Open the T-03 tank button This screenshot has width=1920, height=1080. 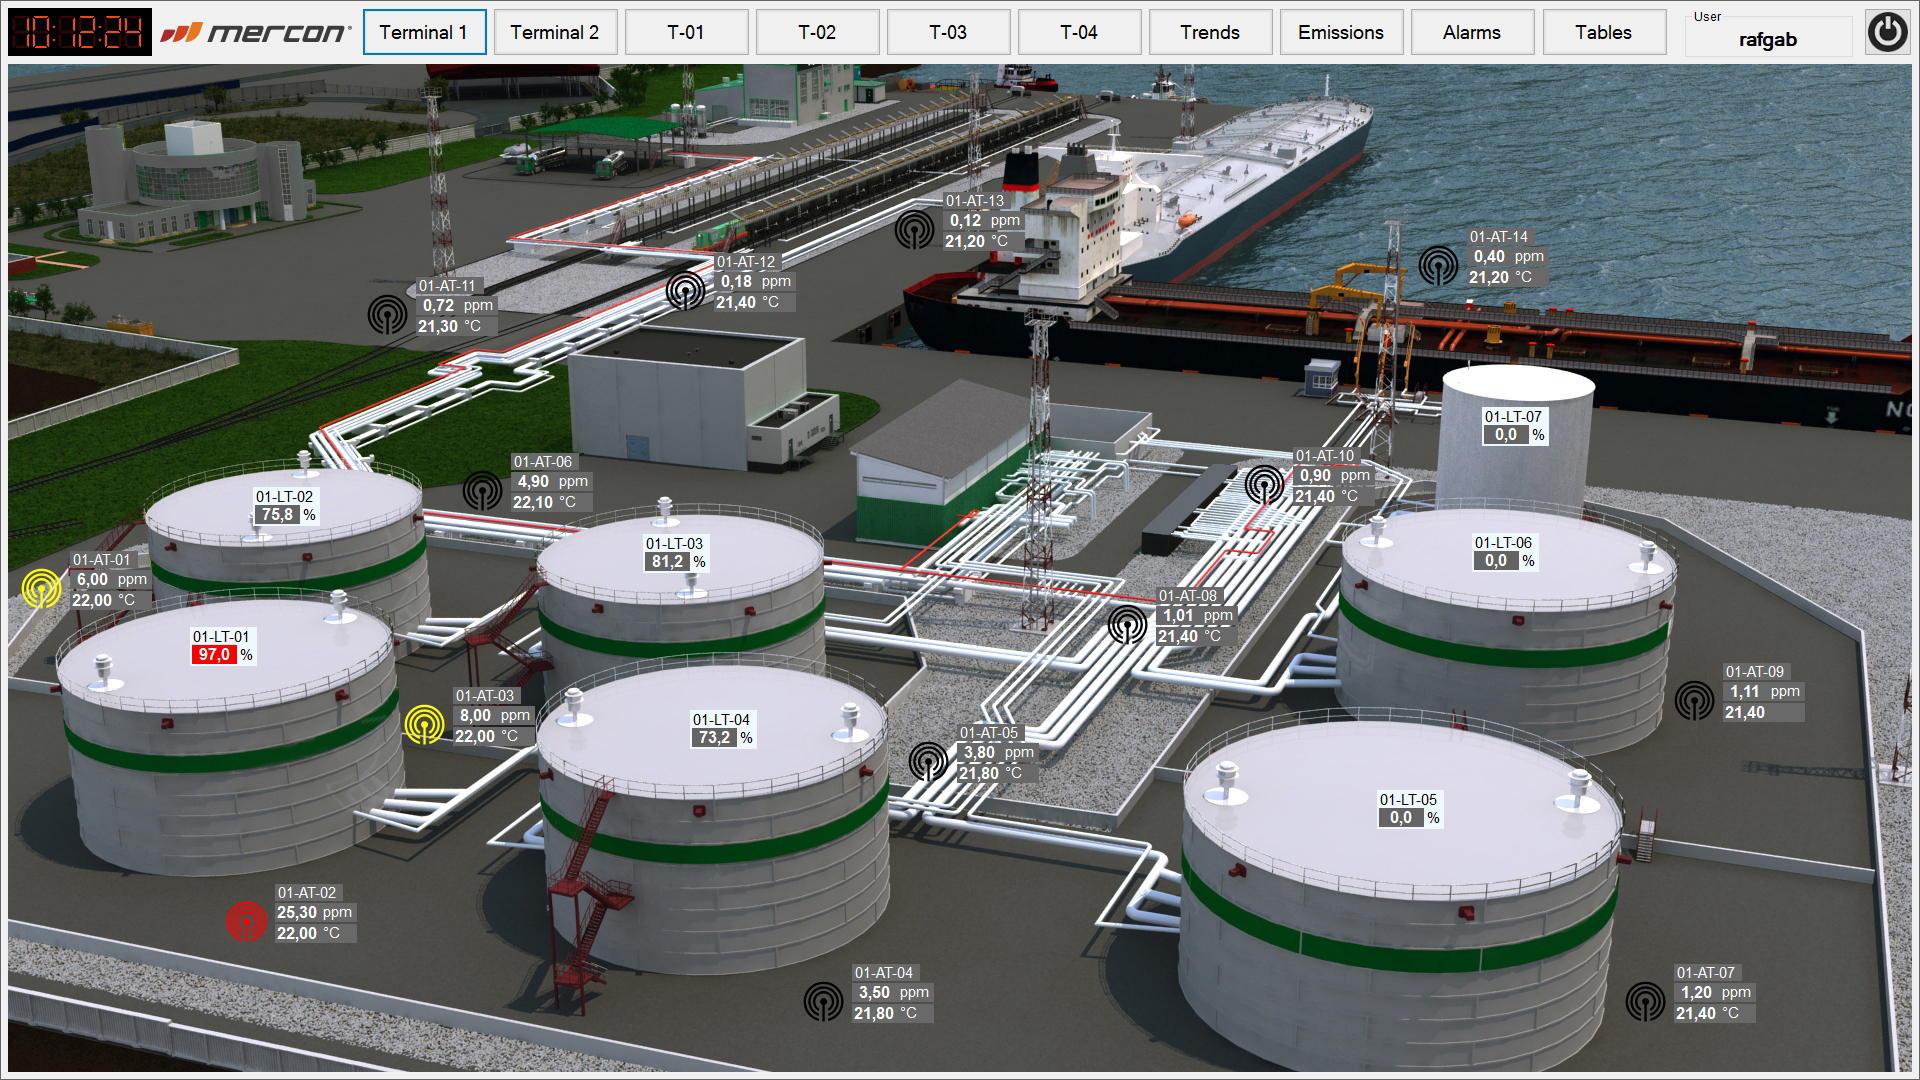click(x=948, y=32)
